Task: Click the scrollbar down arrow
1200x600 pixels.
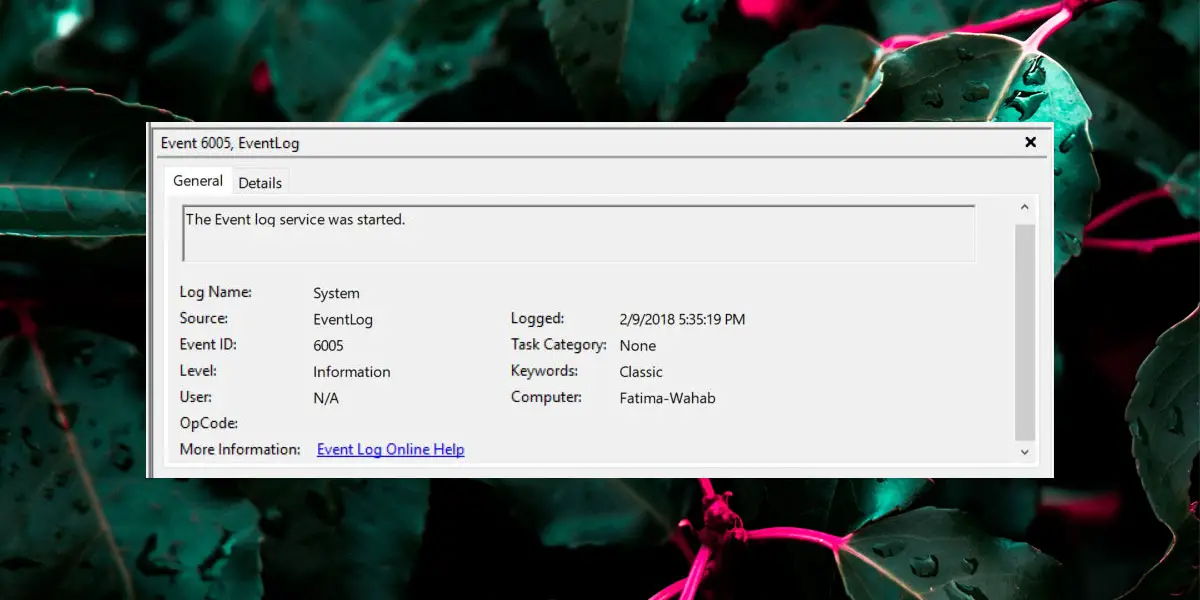Action: point(1025,452)
